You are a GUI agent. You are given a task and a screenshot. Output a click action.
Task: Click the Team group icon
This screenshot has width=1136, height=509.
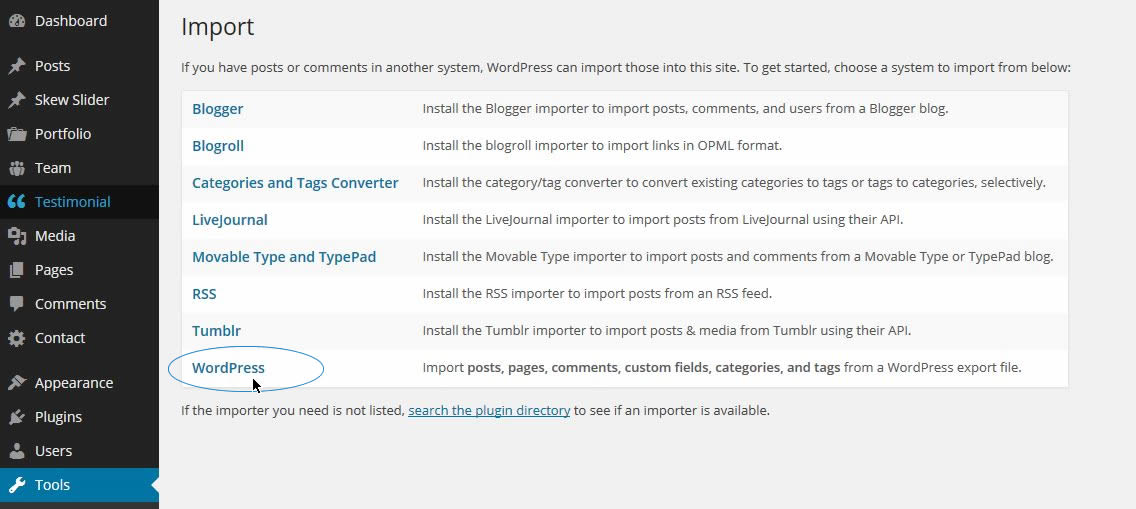16,168
